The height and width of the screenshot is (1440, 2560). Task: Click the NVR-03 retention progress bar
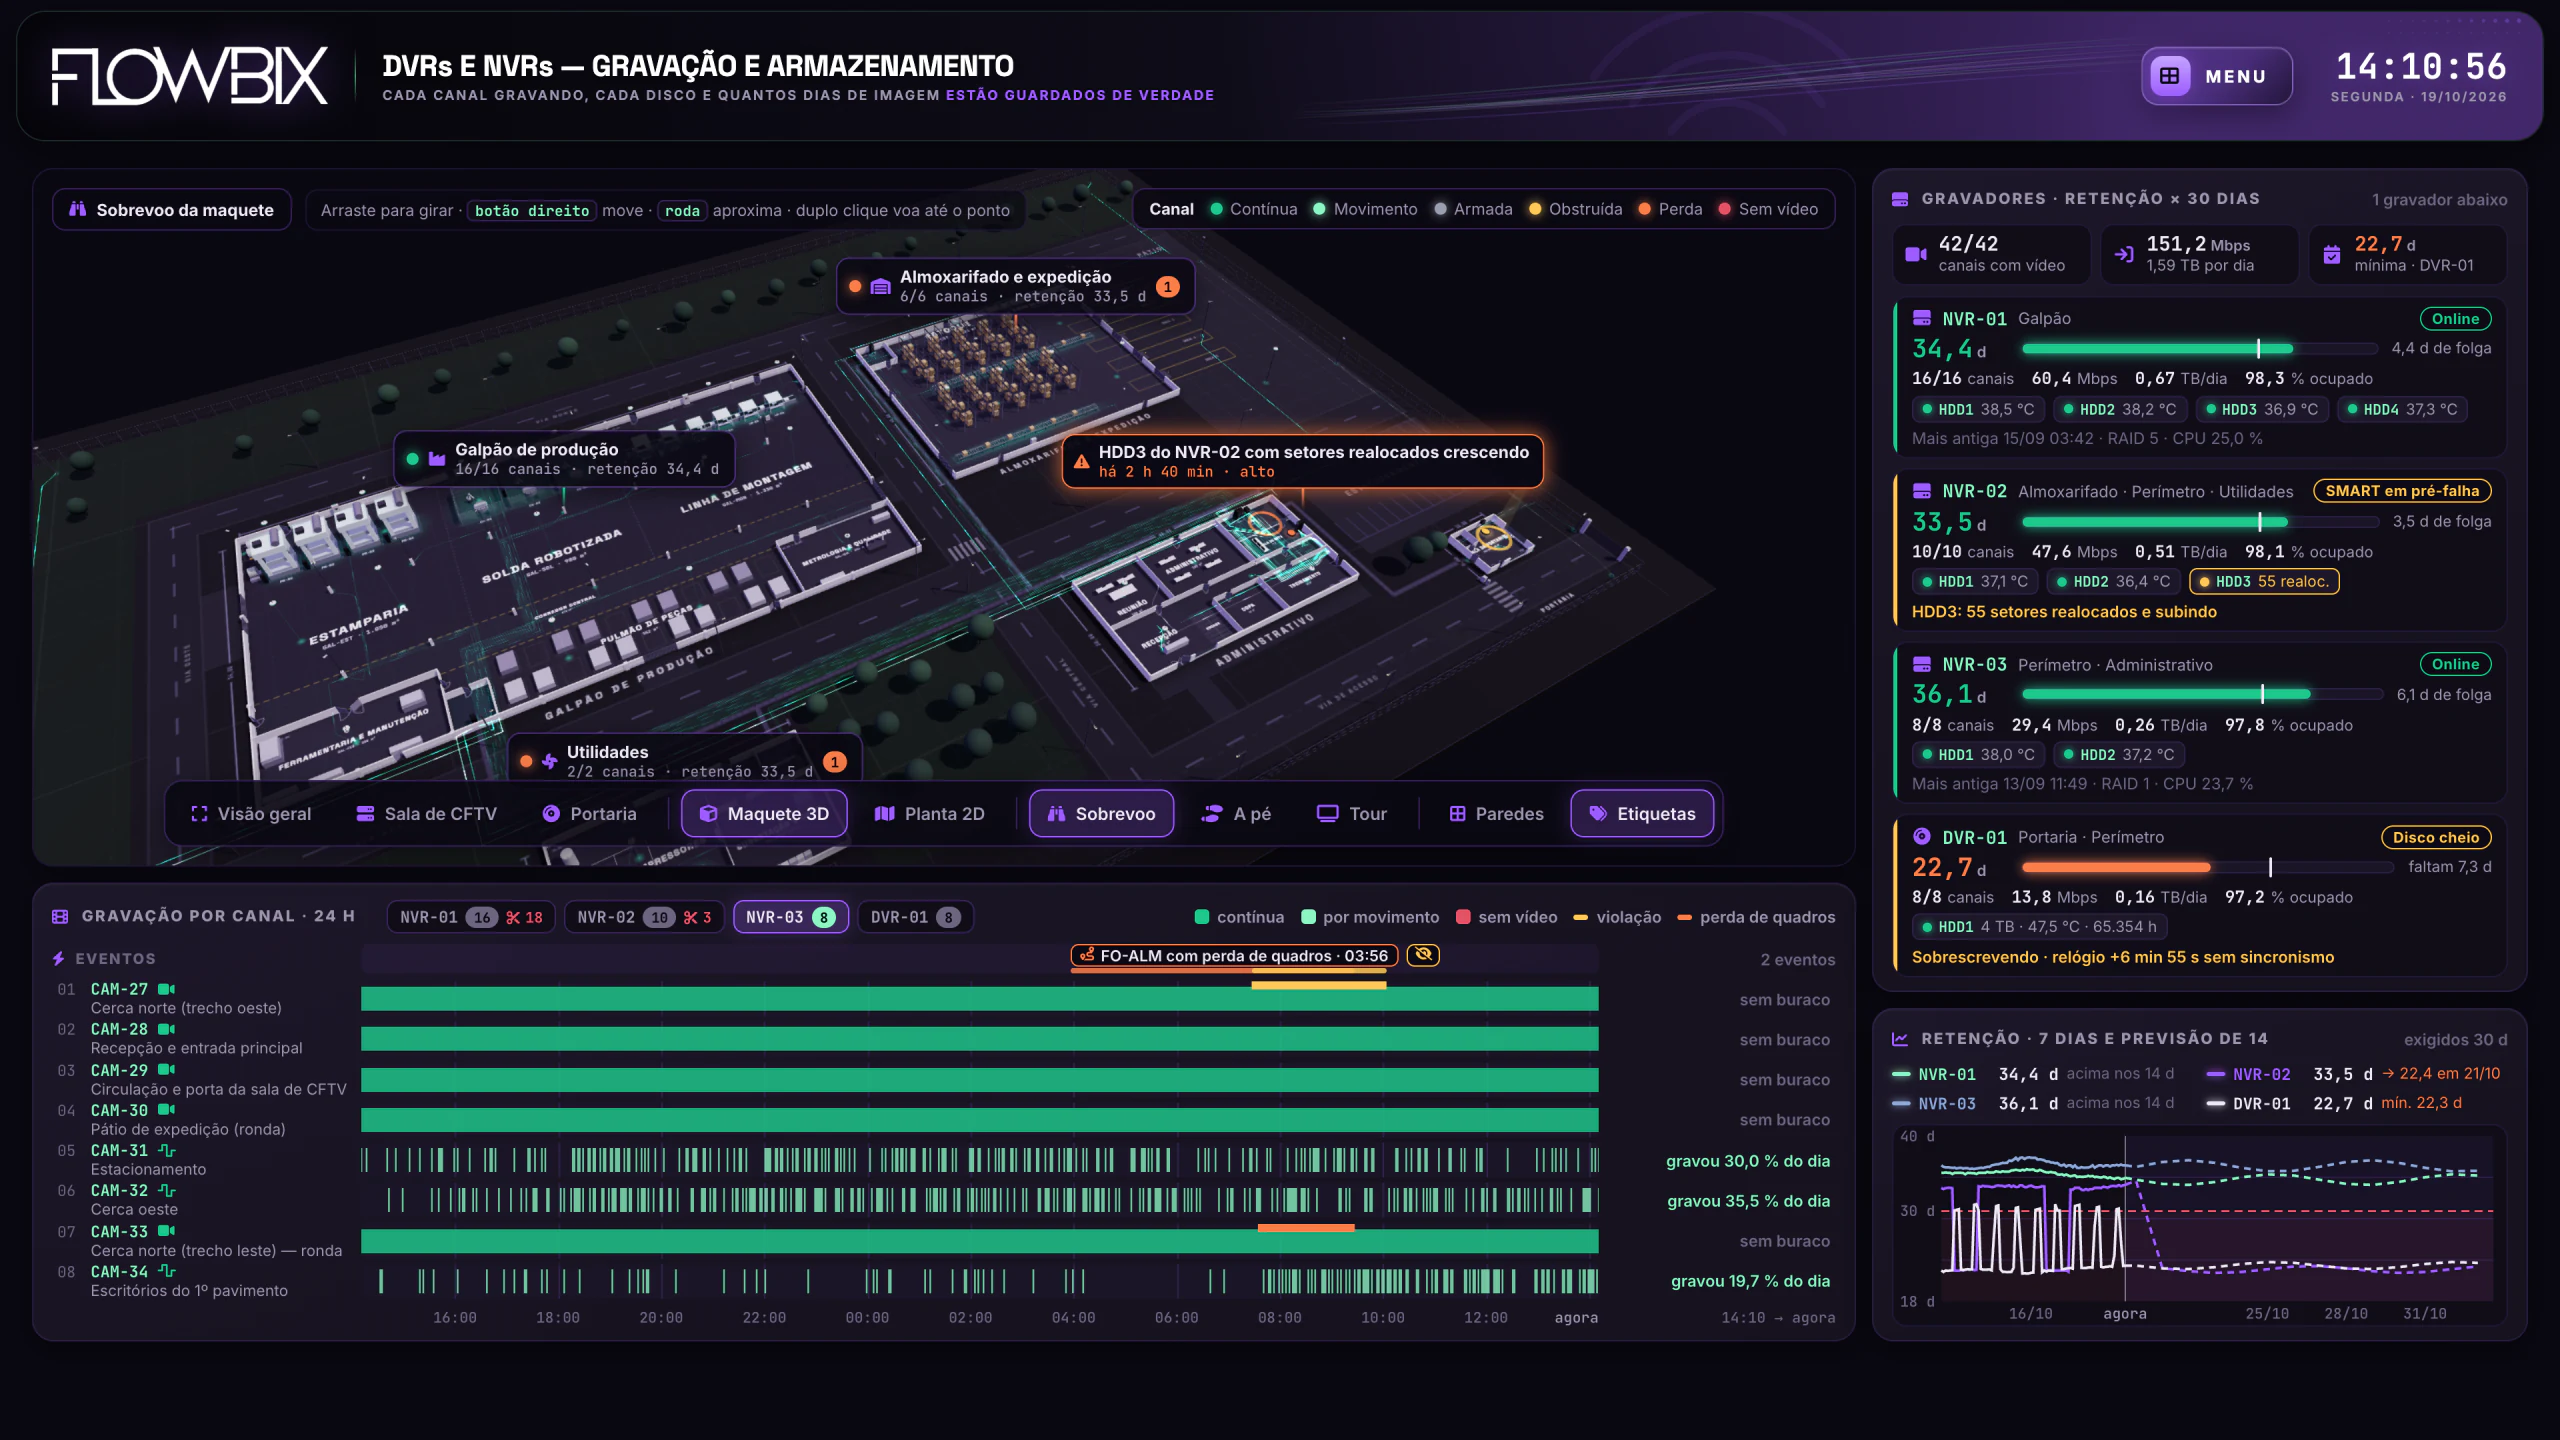click(x=2203, y=694)
